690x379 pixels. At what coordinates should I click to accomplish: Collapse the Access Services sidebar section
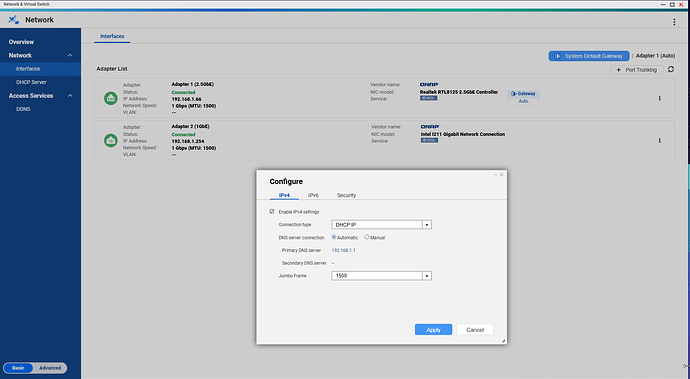pyautogui.click(x=70, y=96)
